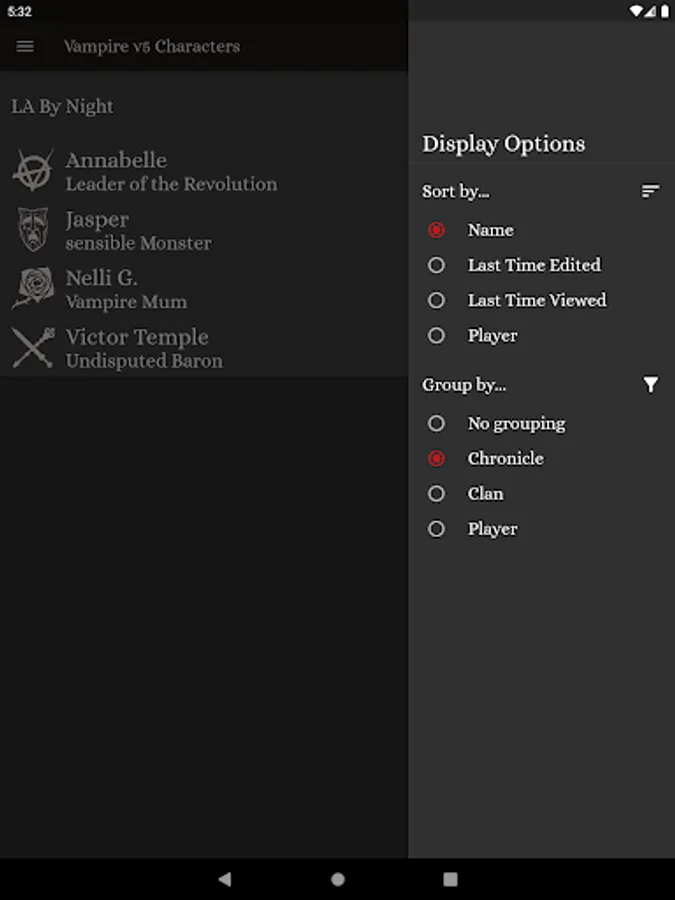Click Victor Temple's scepter clan icon
This screenshot has width=675, height=900.
[33, 348]
